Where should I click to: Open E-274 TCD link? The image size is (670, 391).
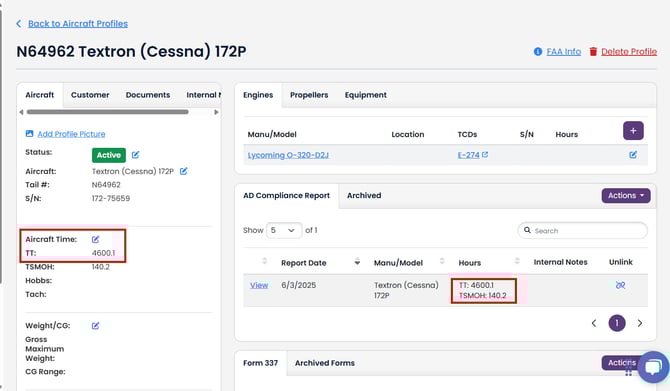tap(468, 155)
